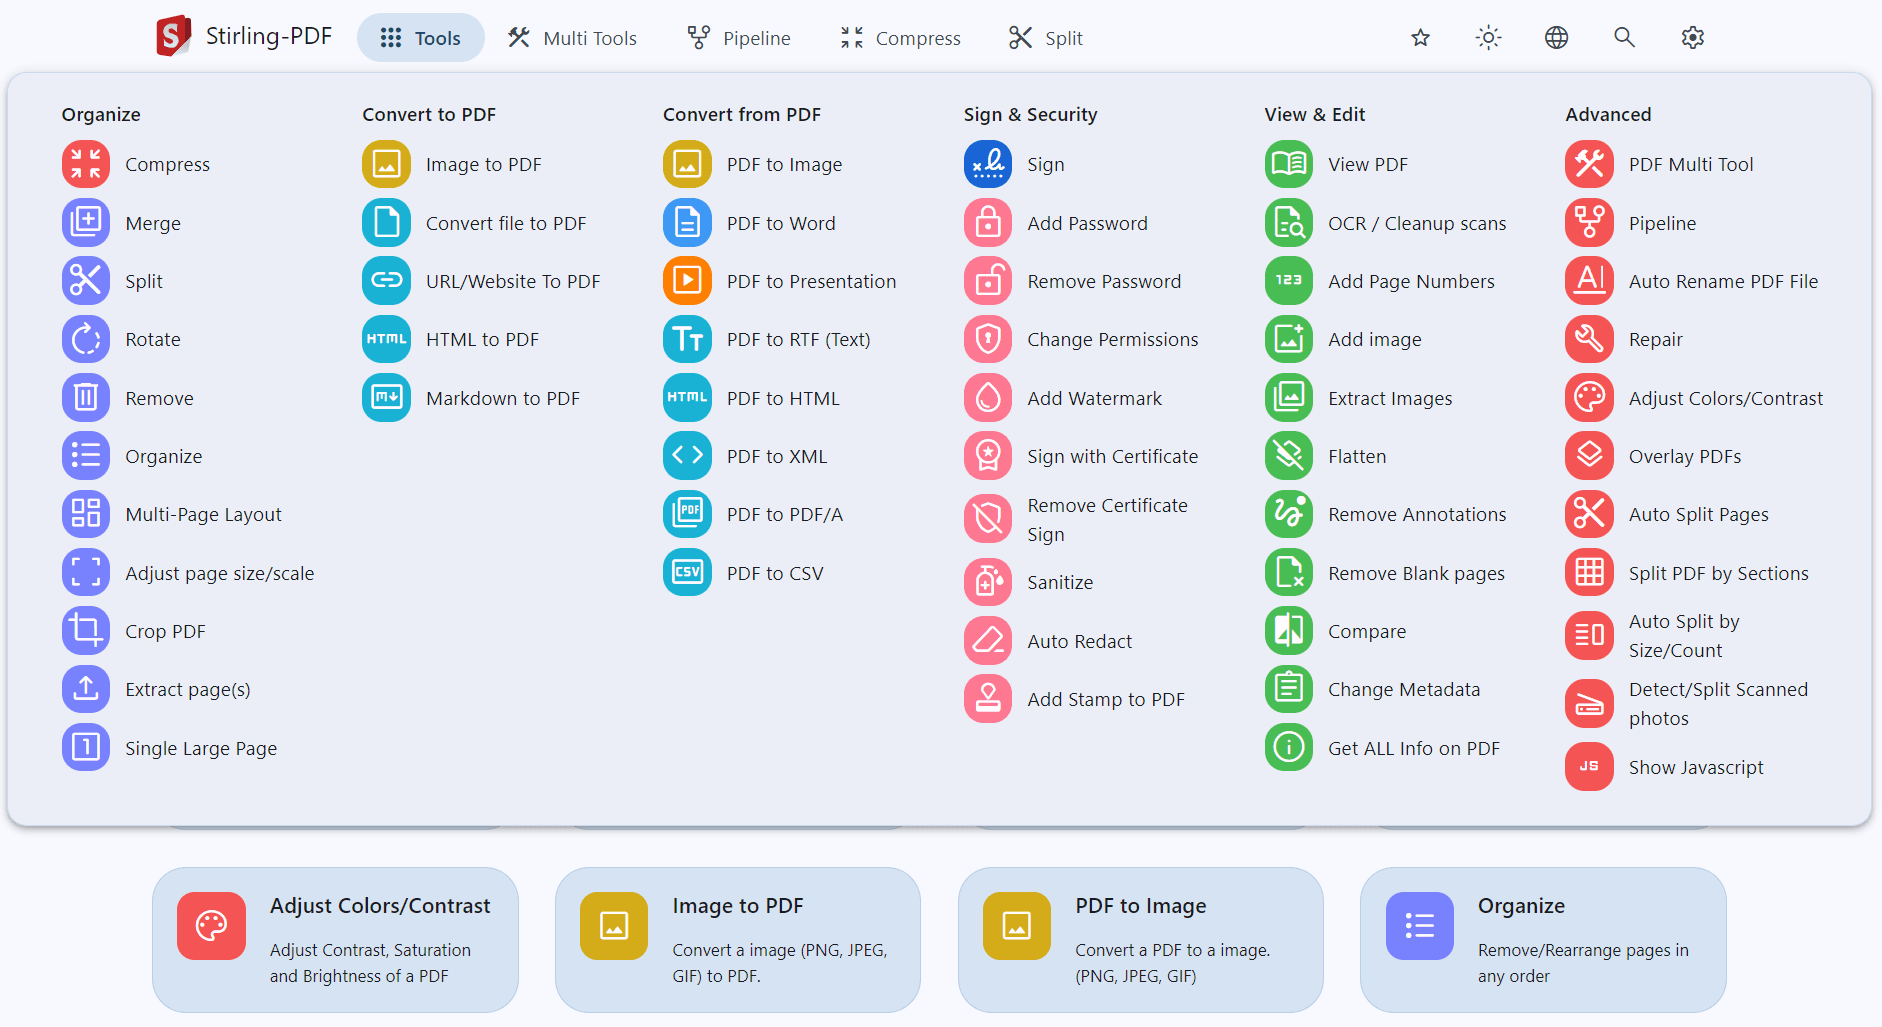Open the PDF Multi Tool

pos(1690,164)
